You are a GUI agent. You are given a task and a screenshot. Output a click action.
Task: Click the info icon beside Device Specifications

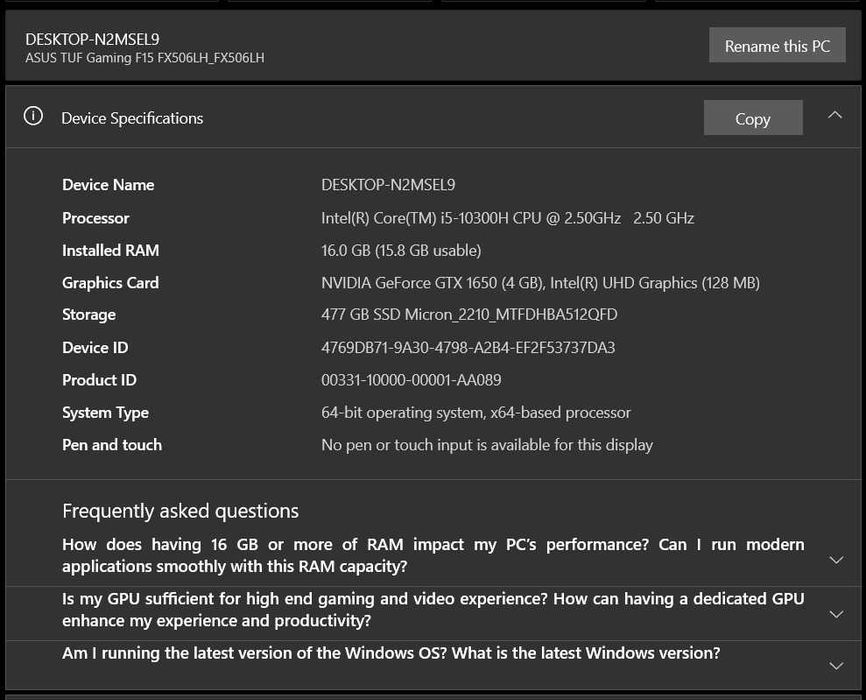(33, 116)
